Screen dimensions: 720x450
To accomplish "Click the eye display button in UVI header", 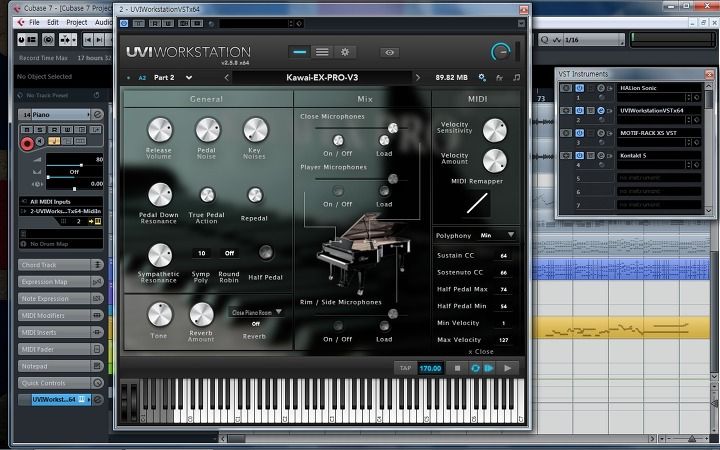I will click(x=389, y=52).
